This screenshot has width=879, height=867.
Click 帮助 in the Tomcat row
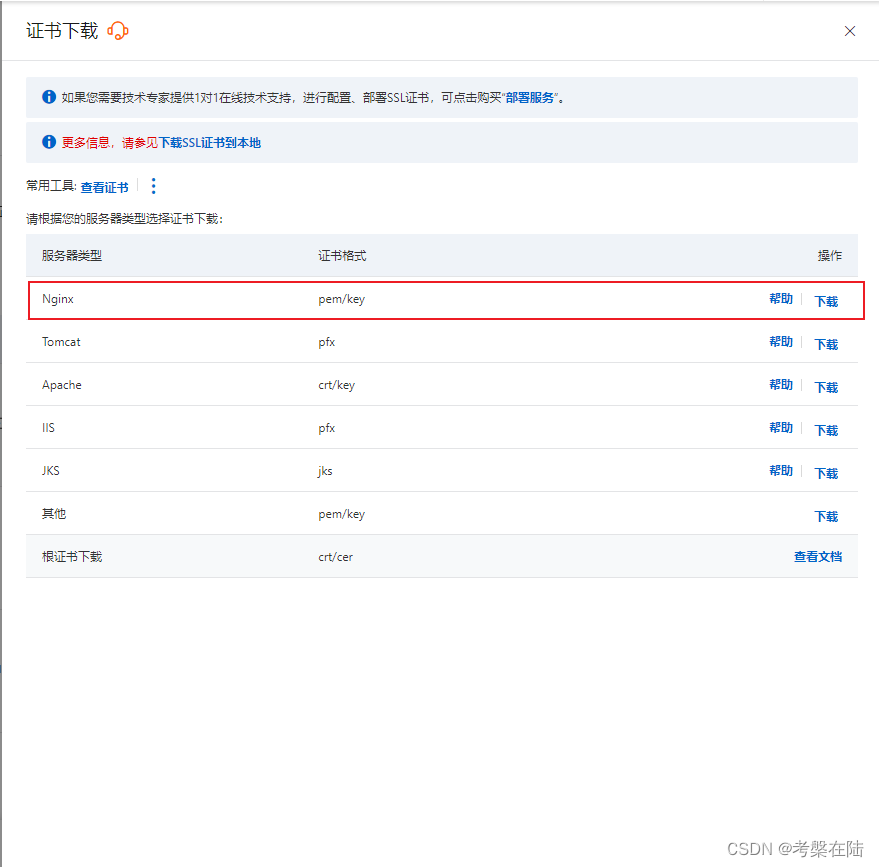pyautogui.click(x=780, y=341)
